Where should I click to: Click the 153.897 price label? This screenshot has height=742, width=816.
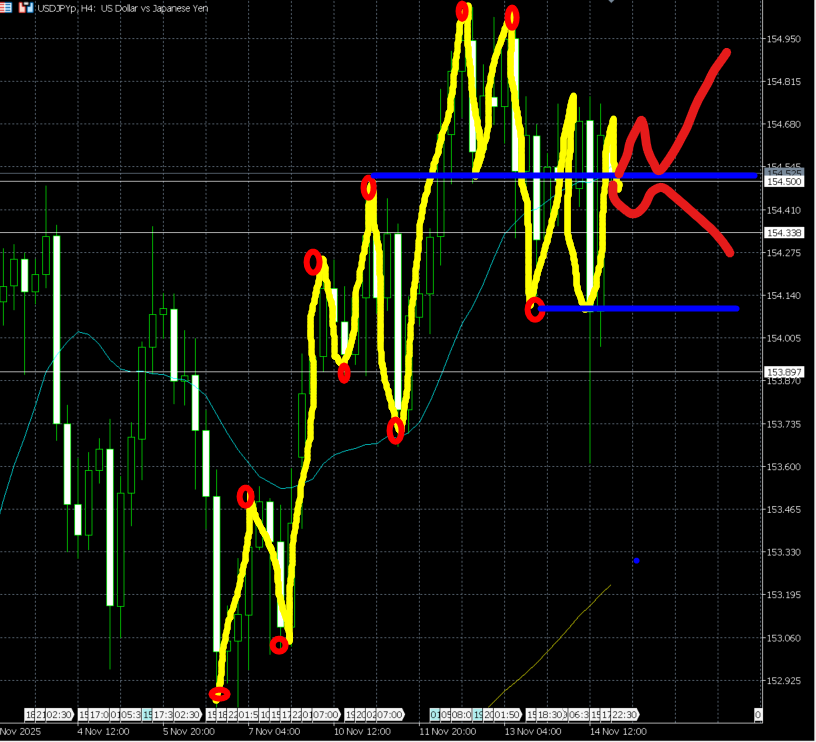click(783, 372)
